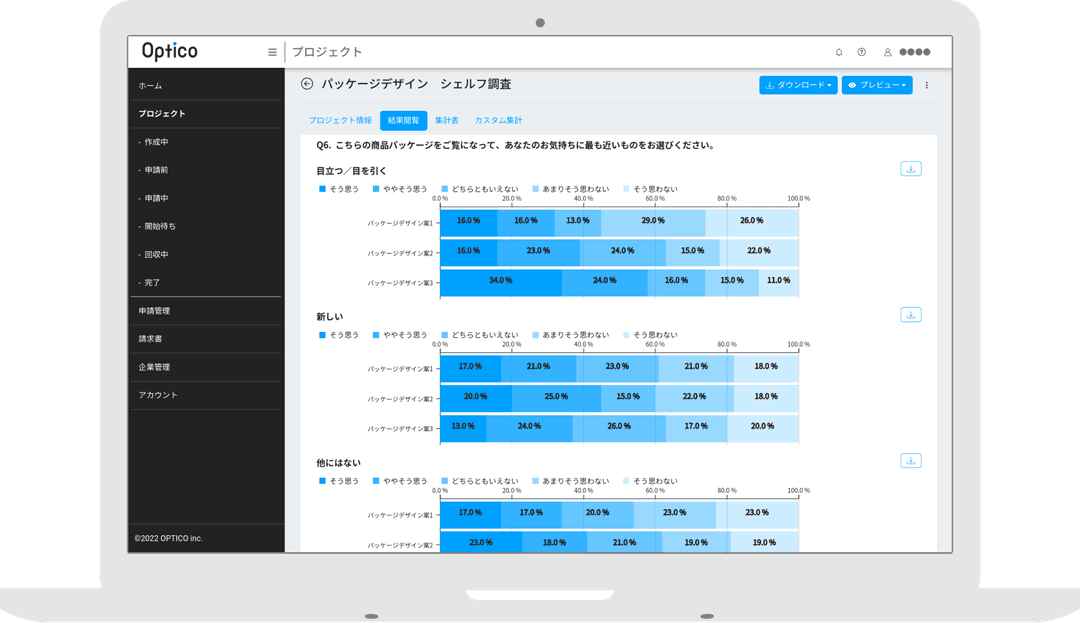
Task: Expand the ダウンロード dropdown
Action: point(797,85)
